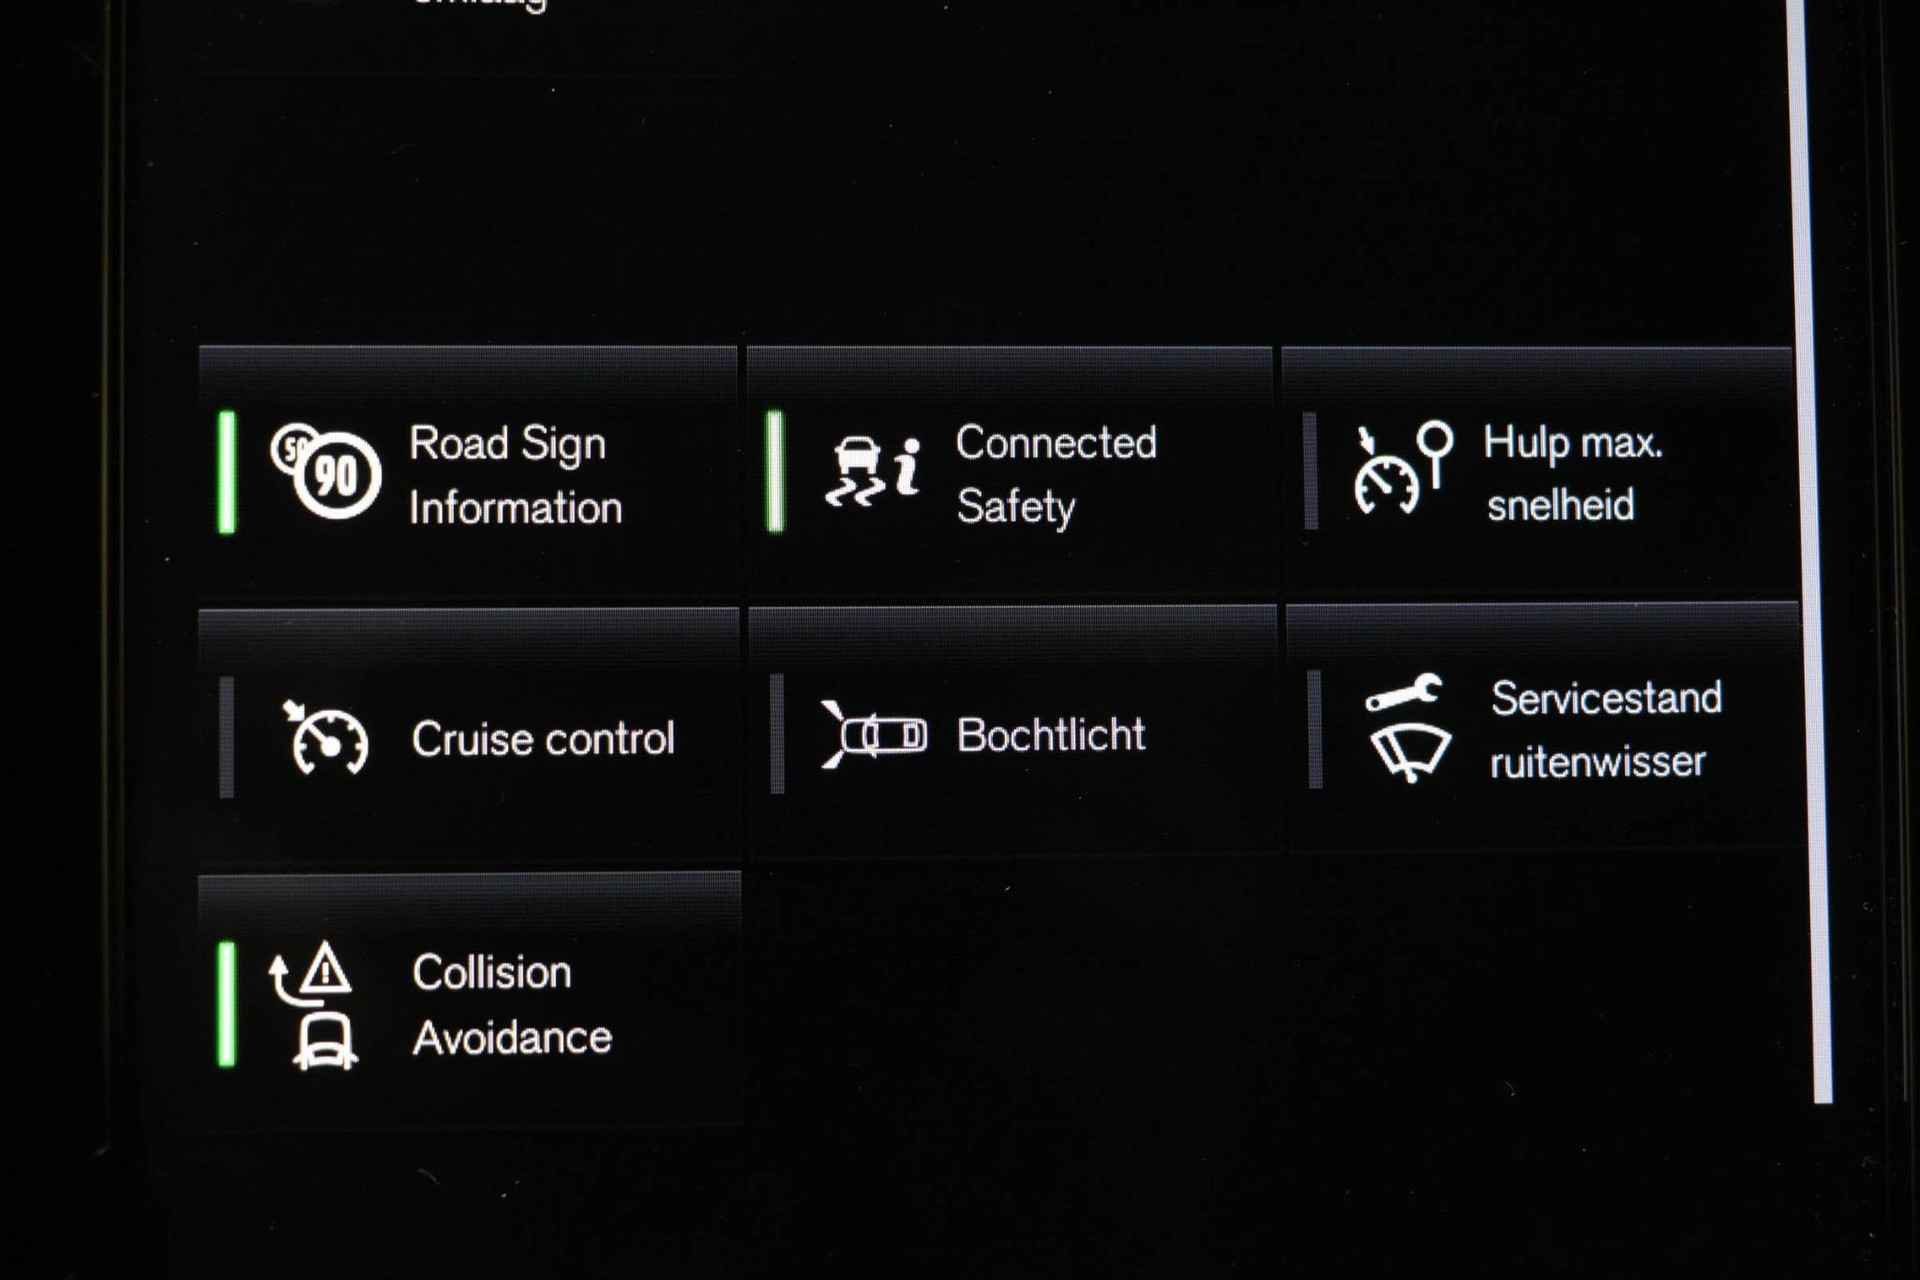Image resolution: width=1920 pixels, height=1280 pixels.
Task: Select the Collision Avoidance text label
Action: (x=511, y=1005)
